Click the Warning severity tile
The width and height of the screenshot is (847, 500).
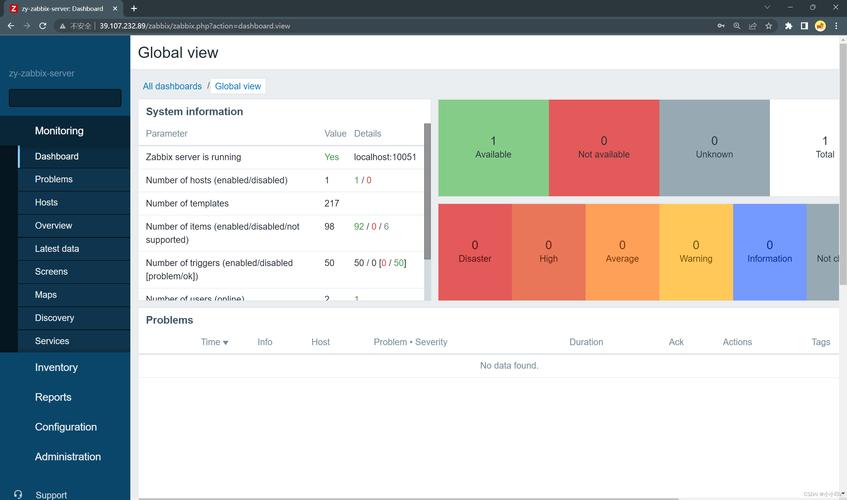(696, 252)
